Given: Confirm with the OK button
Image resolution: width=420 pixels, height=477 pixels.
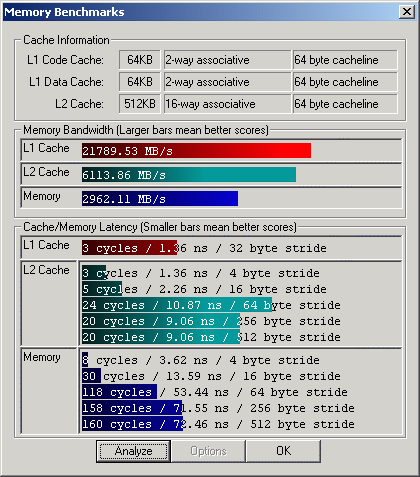Looking at the screenshot, I should (x=283, y=451).
